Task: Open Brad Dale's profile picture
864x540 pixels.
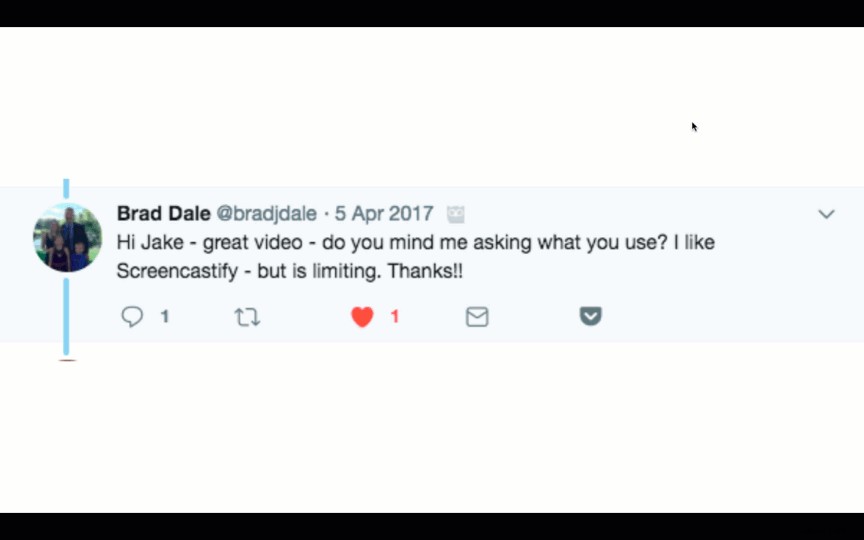Action: click(68, 238)
